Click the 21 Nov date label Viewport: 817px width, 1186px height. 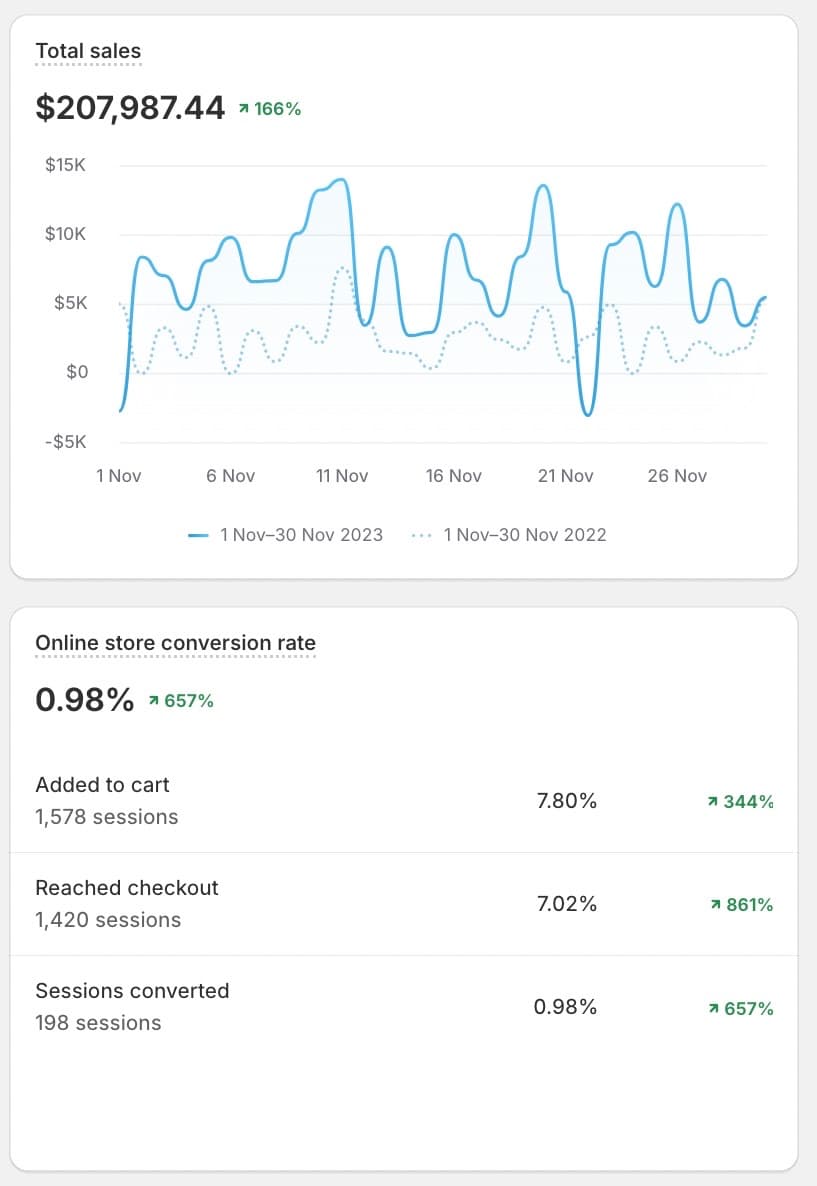pyautogui.click(x=566, y=476)
